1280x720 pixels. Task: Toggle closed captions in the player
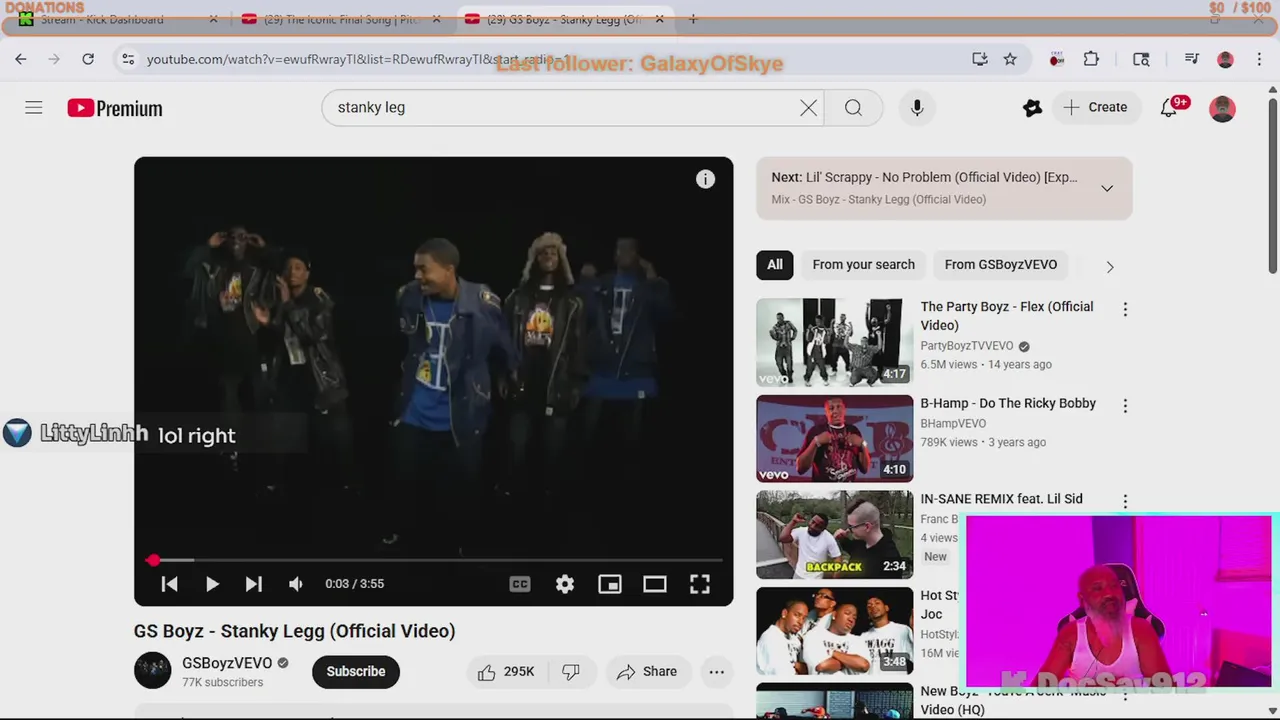[x=520, y=584]
